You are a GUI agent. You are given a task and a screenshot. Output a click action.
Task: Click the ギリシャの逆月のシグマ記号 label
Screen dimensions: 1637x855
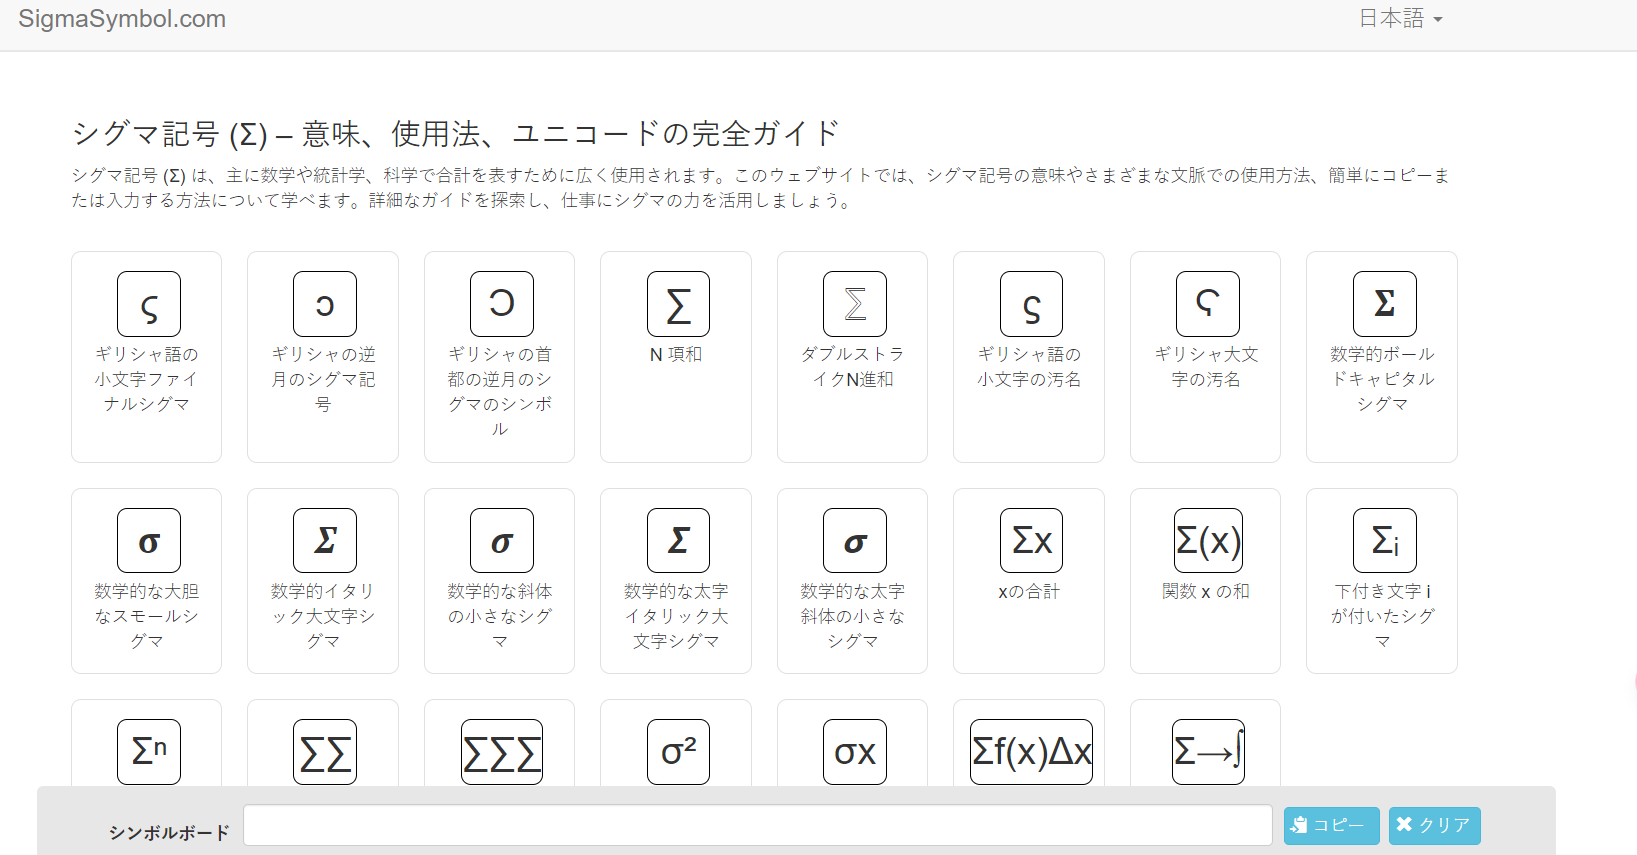[x=323, y=379]
